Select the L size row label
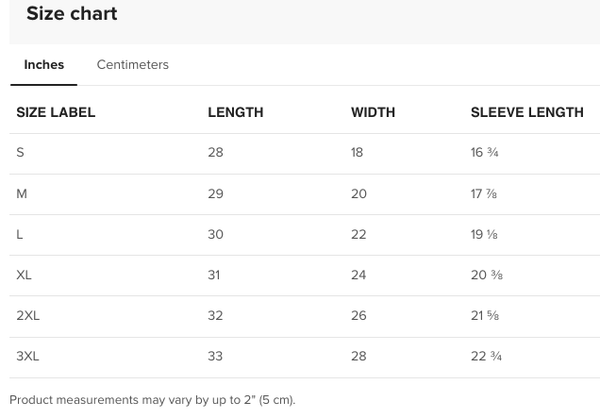 20,234
